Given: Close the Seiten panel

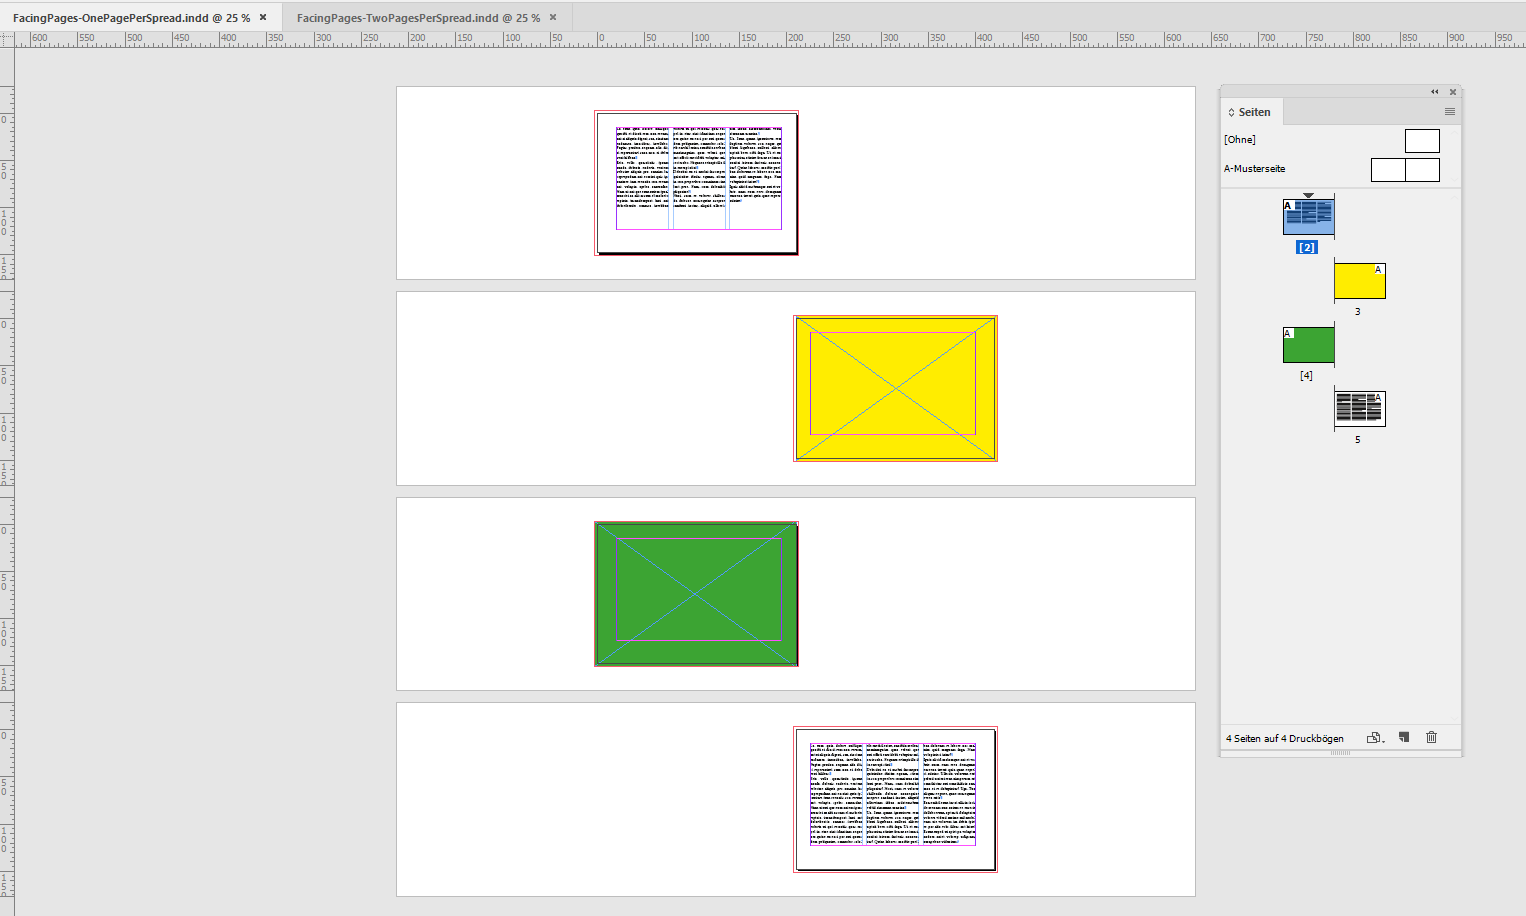Looking at the screenshot, I should click(x=1453, y=92).
